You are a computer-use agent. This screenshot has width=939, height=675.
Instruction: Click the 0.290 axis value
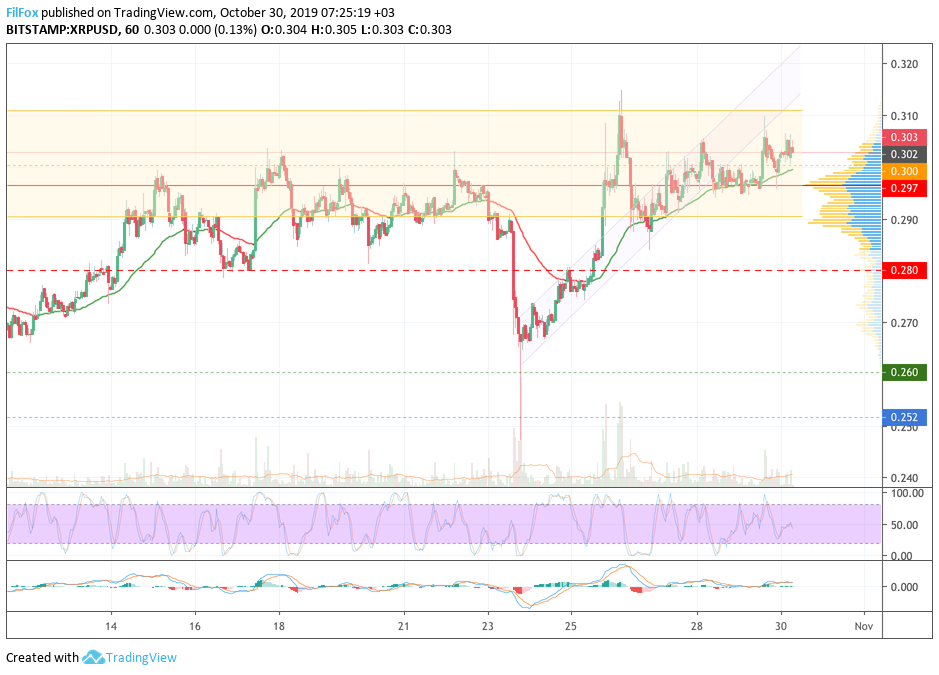(904, 220)
